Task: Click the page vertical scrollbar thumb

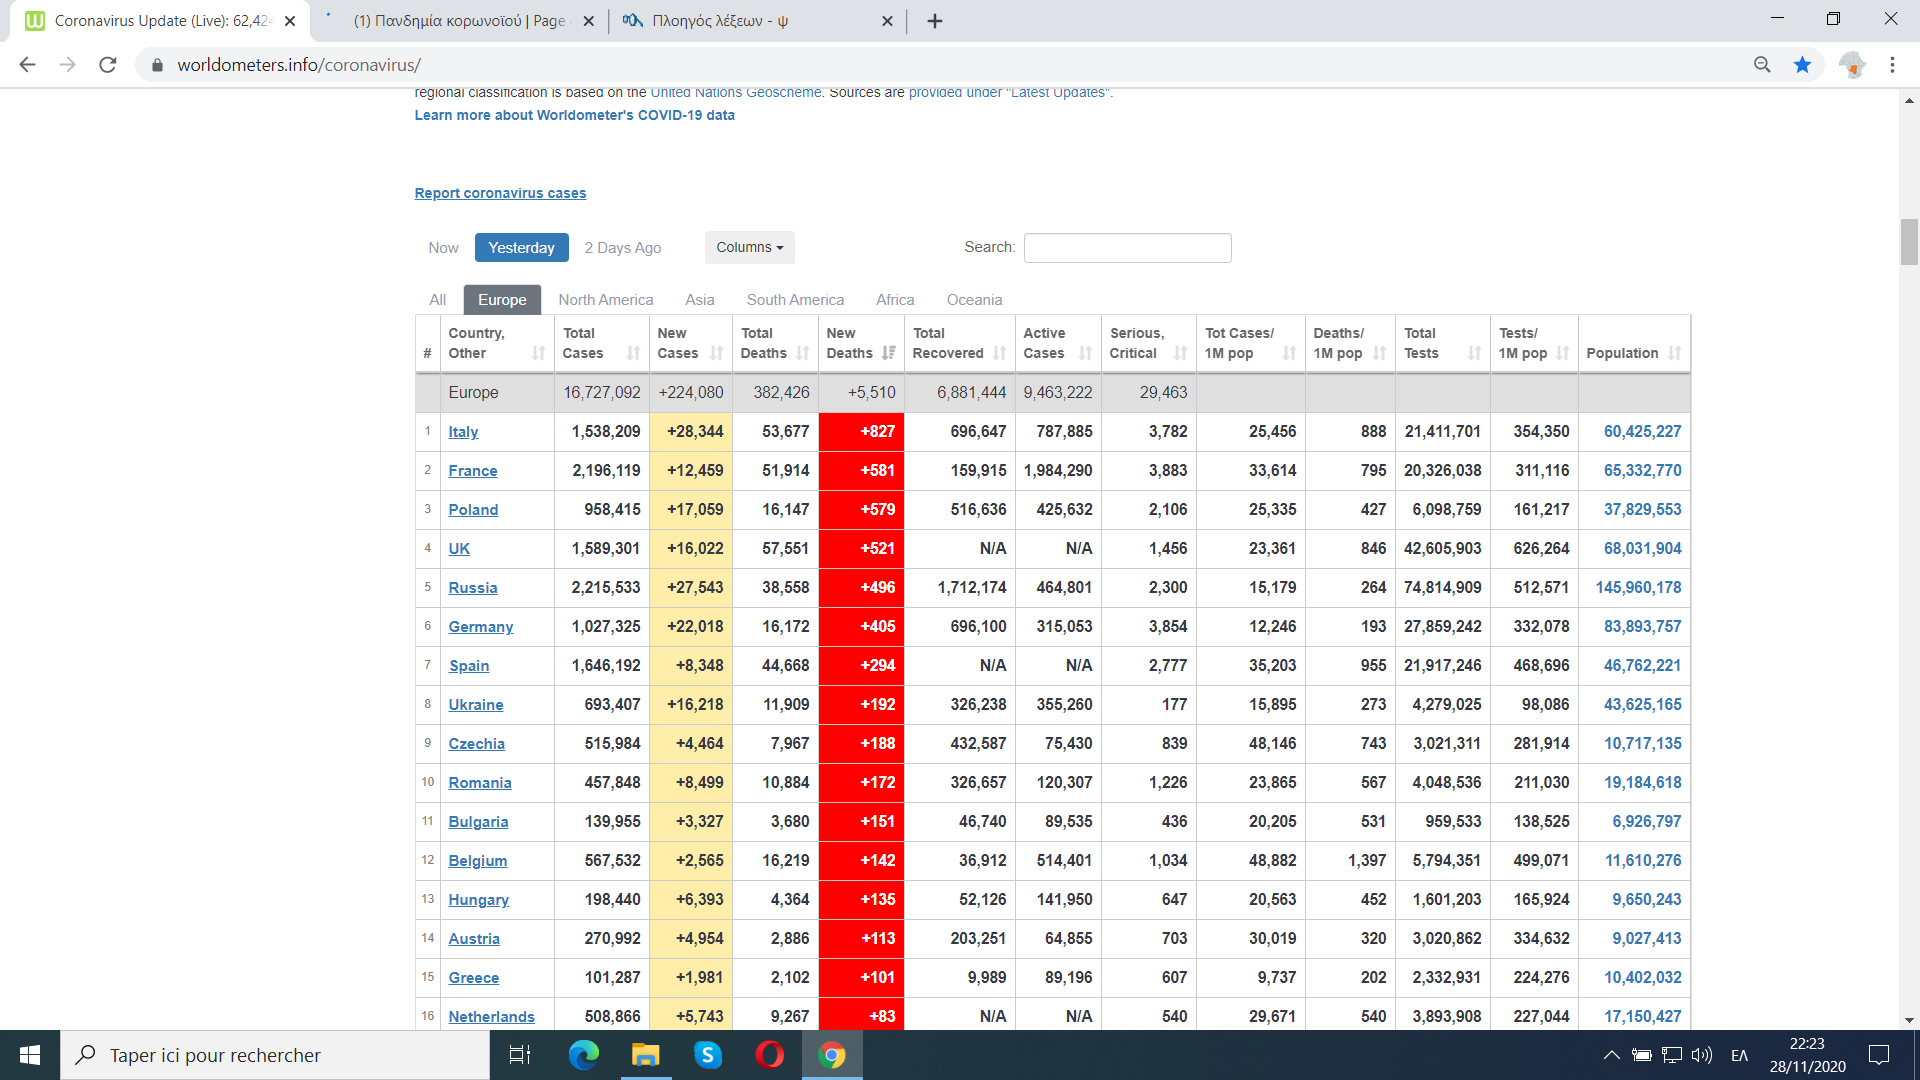Action: [x=1909, y=242]
